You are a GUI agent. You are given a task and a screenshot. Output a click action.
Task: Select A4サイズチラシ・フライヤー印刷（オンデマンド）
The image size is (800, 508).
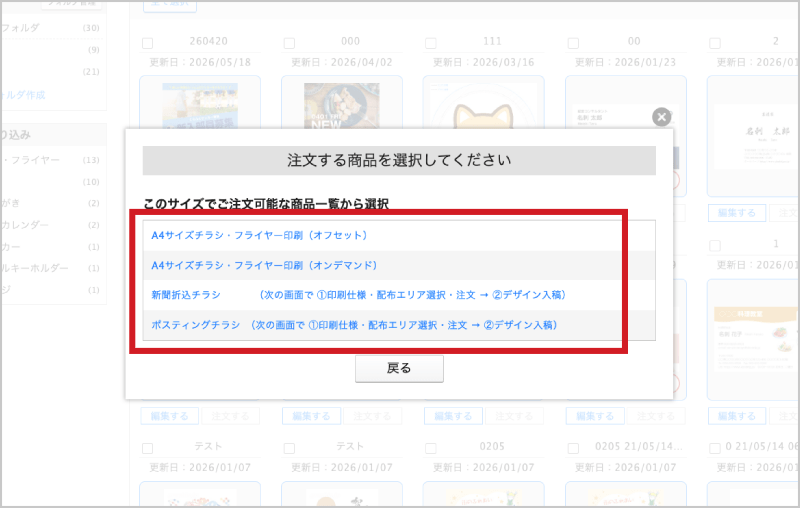264,265
